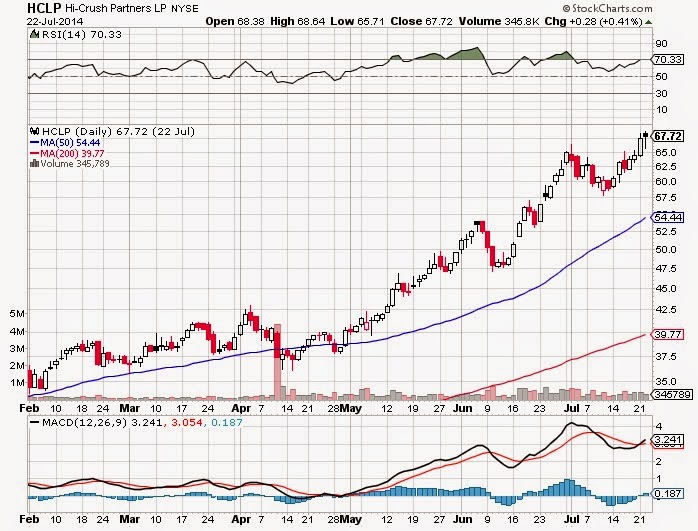Click the 0.187 histogram axis tag
The width and height of the screenshot is (698, 531).
[x=667, y=493]
